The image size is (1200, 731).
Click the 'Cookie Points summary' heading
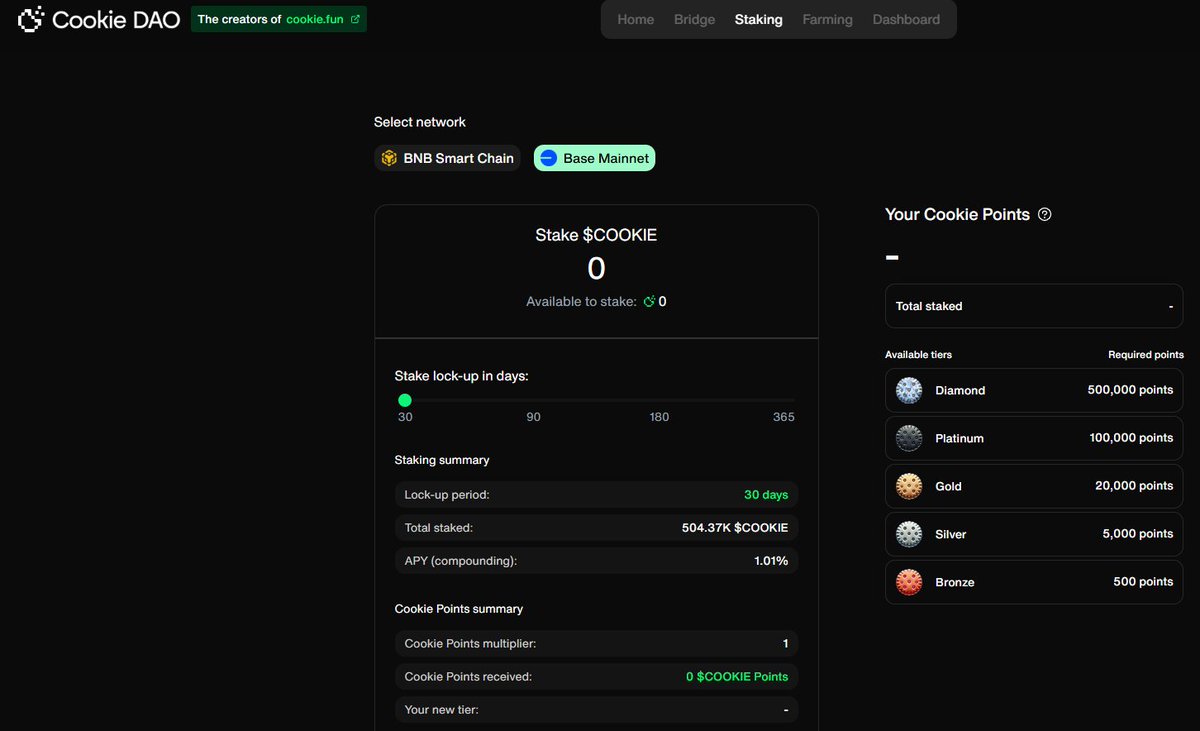[459, 609]
